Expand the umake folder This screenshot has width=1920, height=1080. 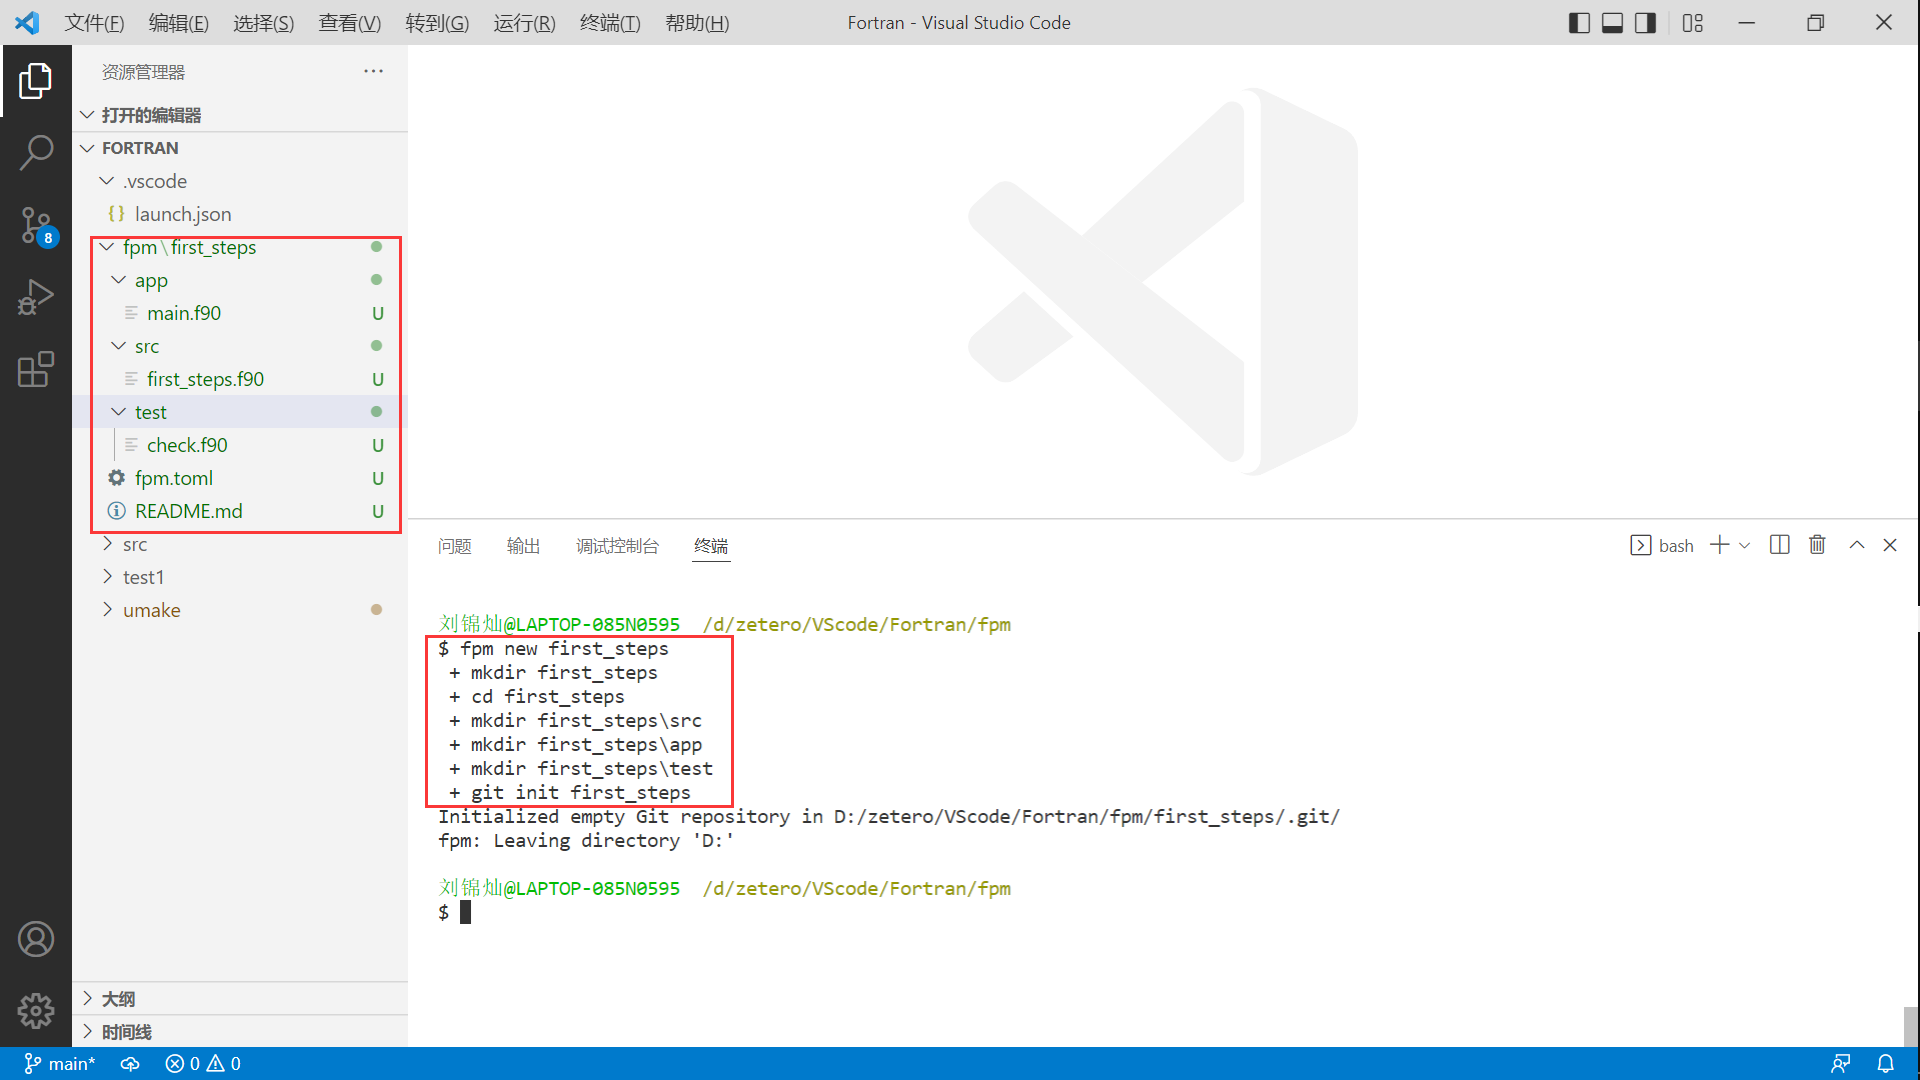point(151,610)
